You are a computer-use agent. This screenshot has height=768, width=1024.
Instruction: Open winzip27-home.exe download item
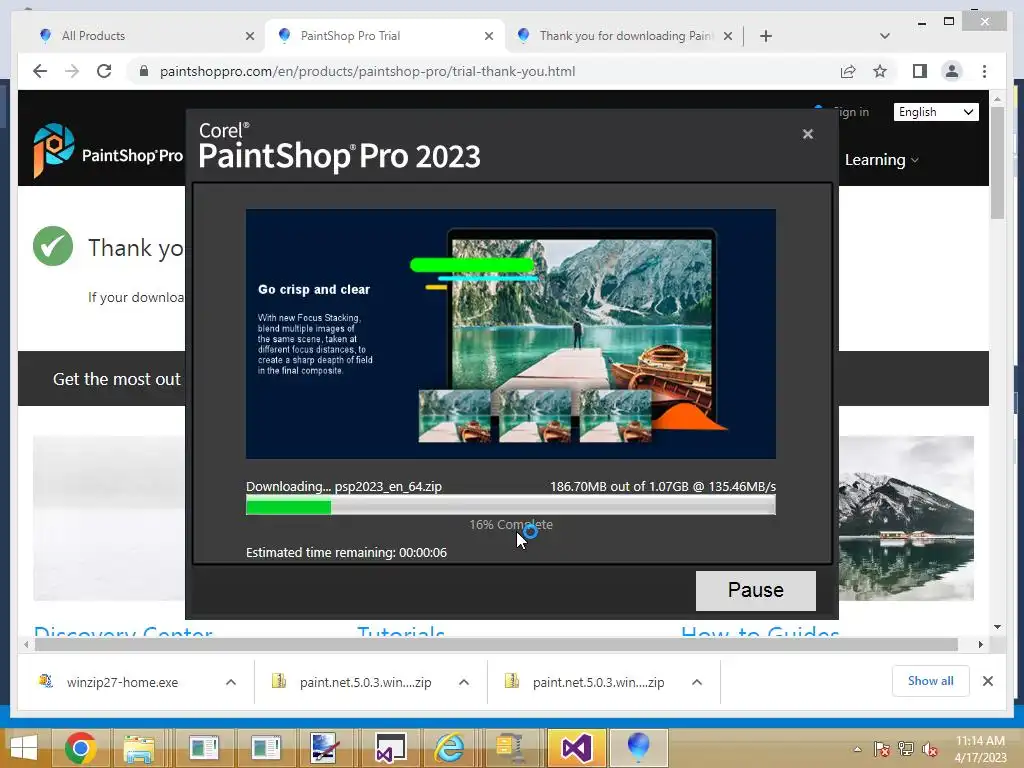[x=122, y=682]
